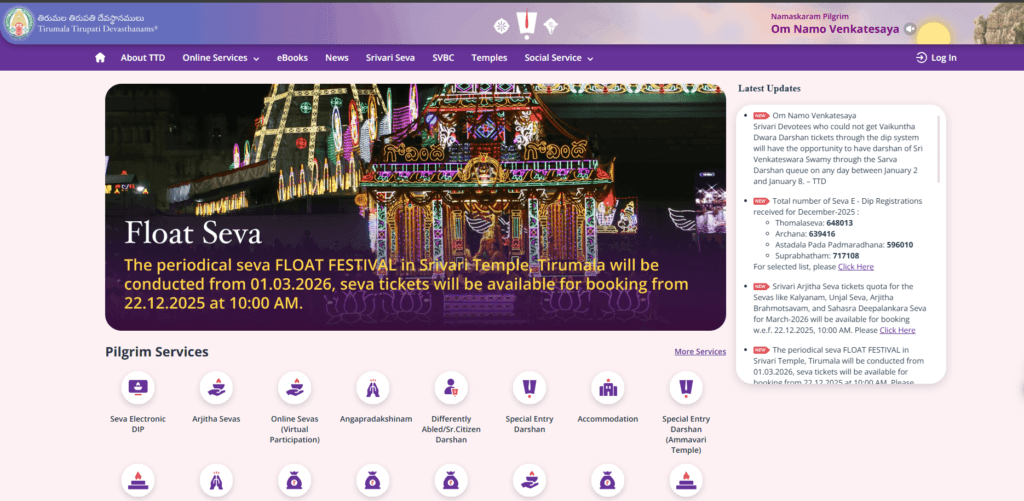
Task: Click the Archana: 639416 entry
Action: click(x=805, y=233)
